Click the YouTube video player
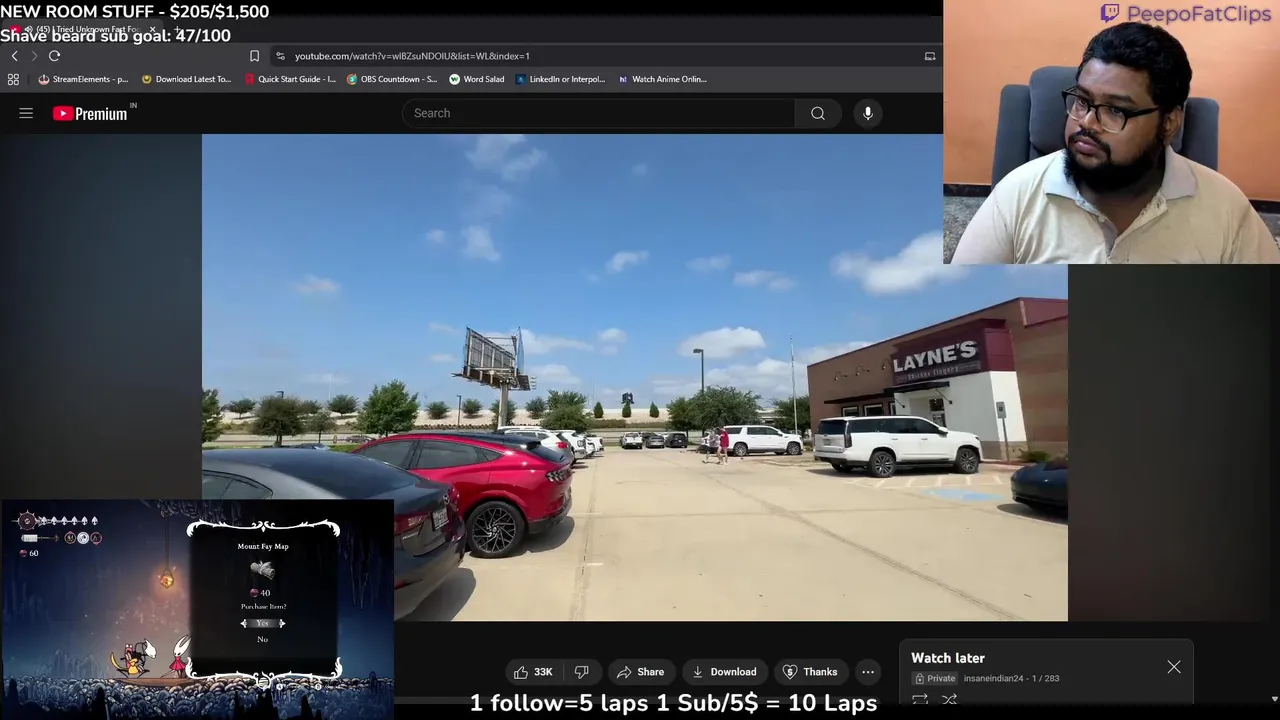The image size is (1280, 720). pos(634,378)
